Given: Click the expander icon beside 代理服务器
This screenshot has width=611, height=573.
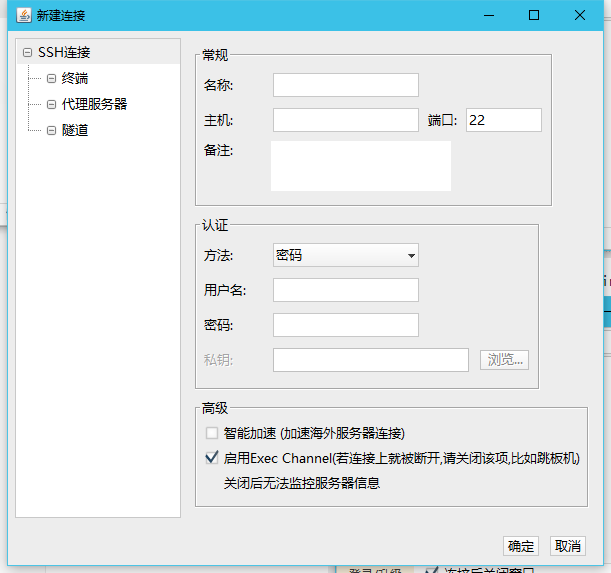Looking at the screenshot, I should pos(51,104).
